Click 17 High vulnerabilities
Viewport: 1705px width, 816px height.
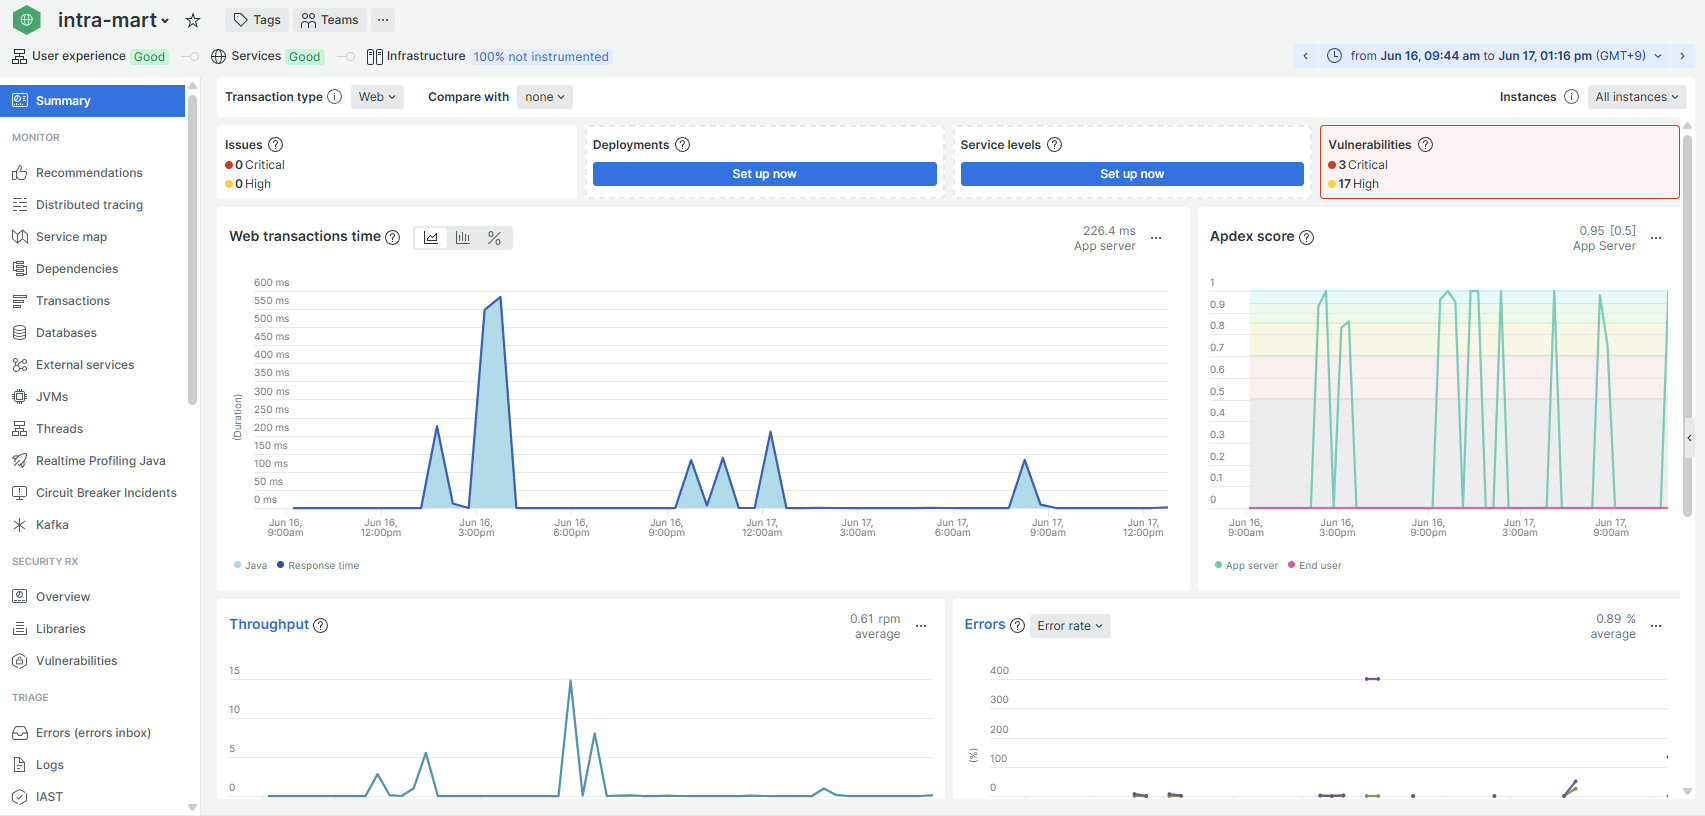[1354, 184]
